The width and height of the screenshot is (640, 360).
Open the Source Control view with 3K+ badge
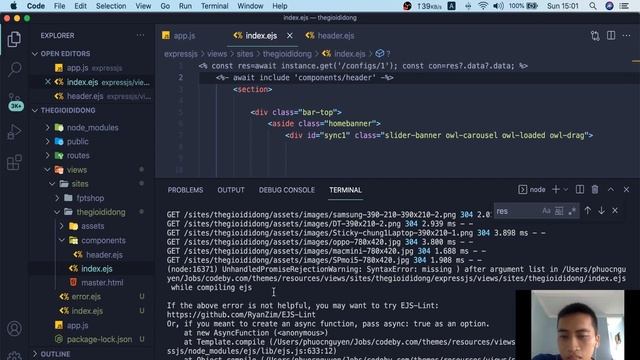15,101
